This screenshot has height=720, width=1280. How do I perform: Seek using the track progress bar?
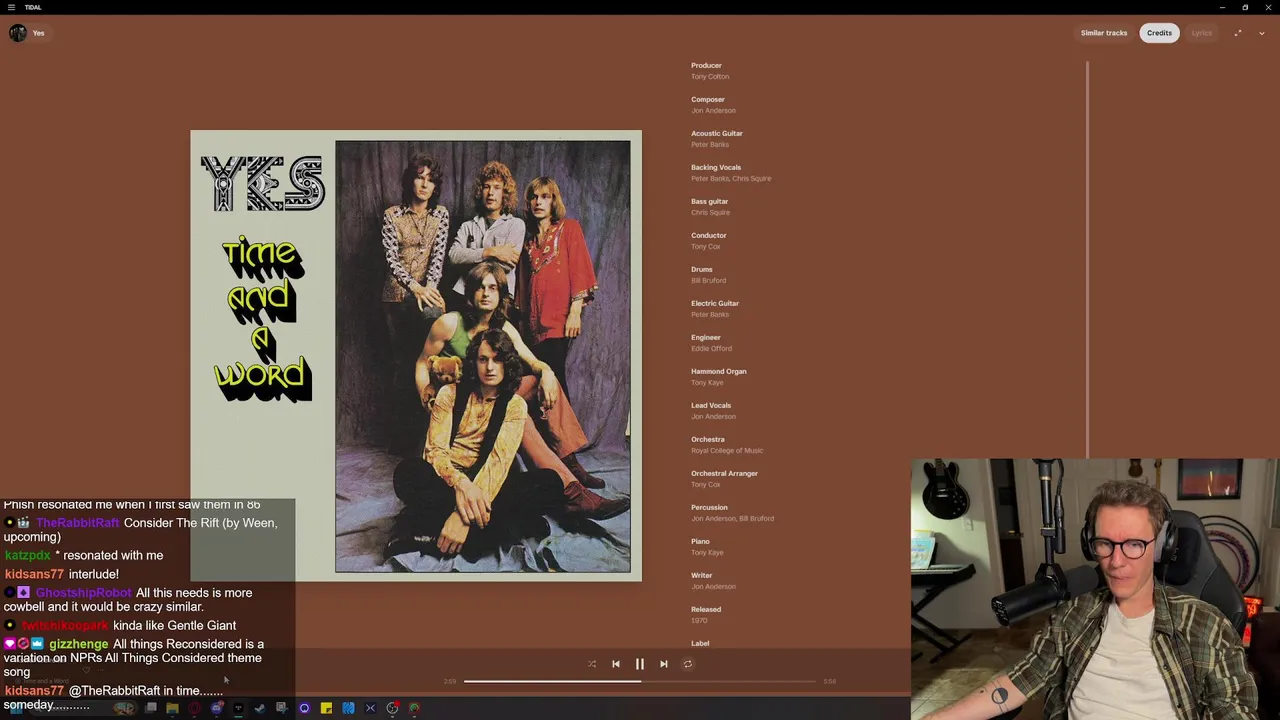[x=640, y=681]
